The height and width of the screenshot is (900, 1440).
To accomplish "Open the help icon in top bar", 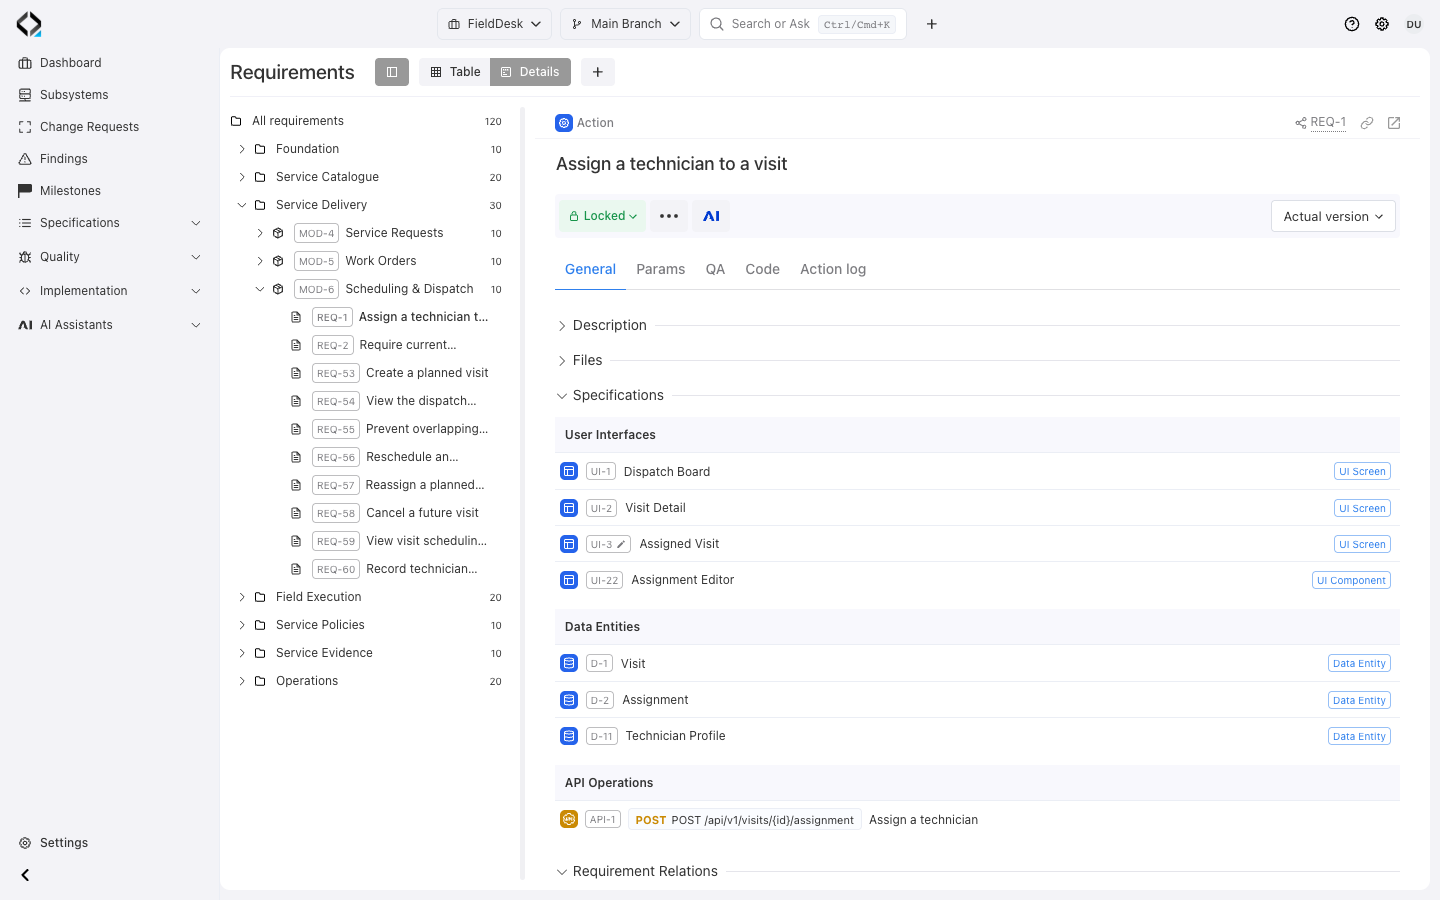I will (x=1352, y=24).
